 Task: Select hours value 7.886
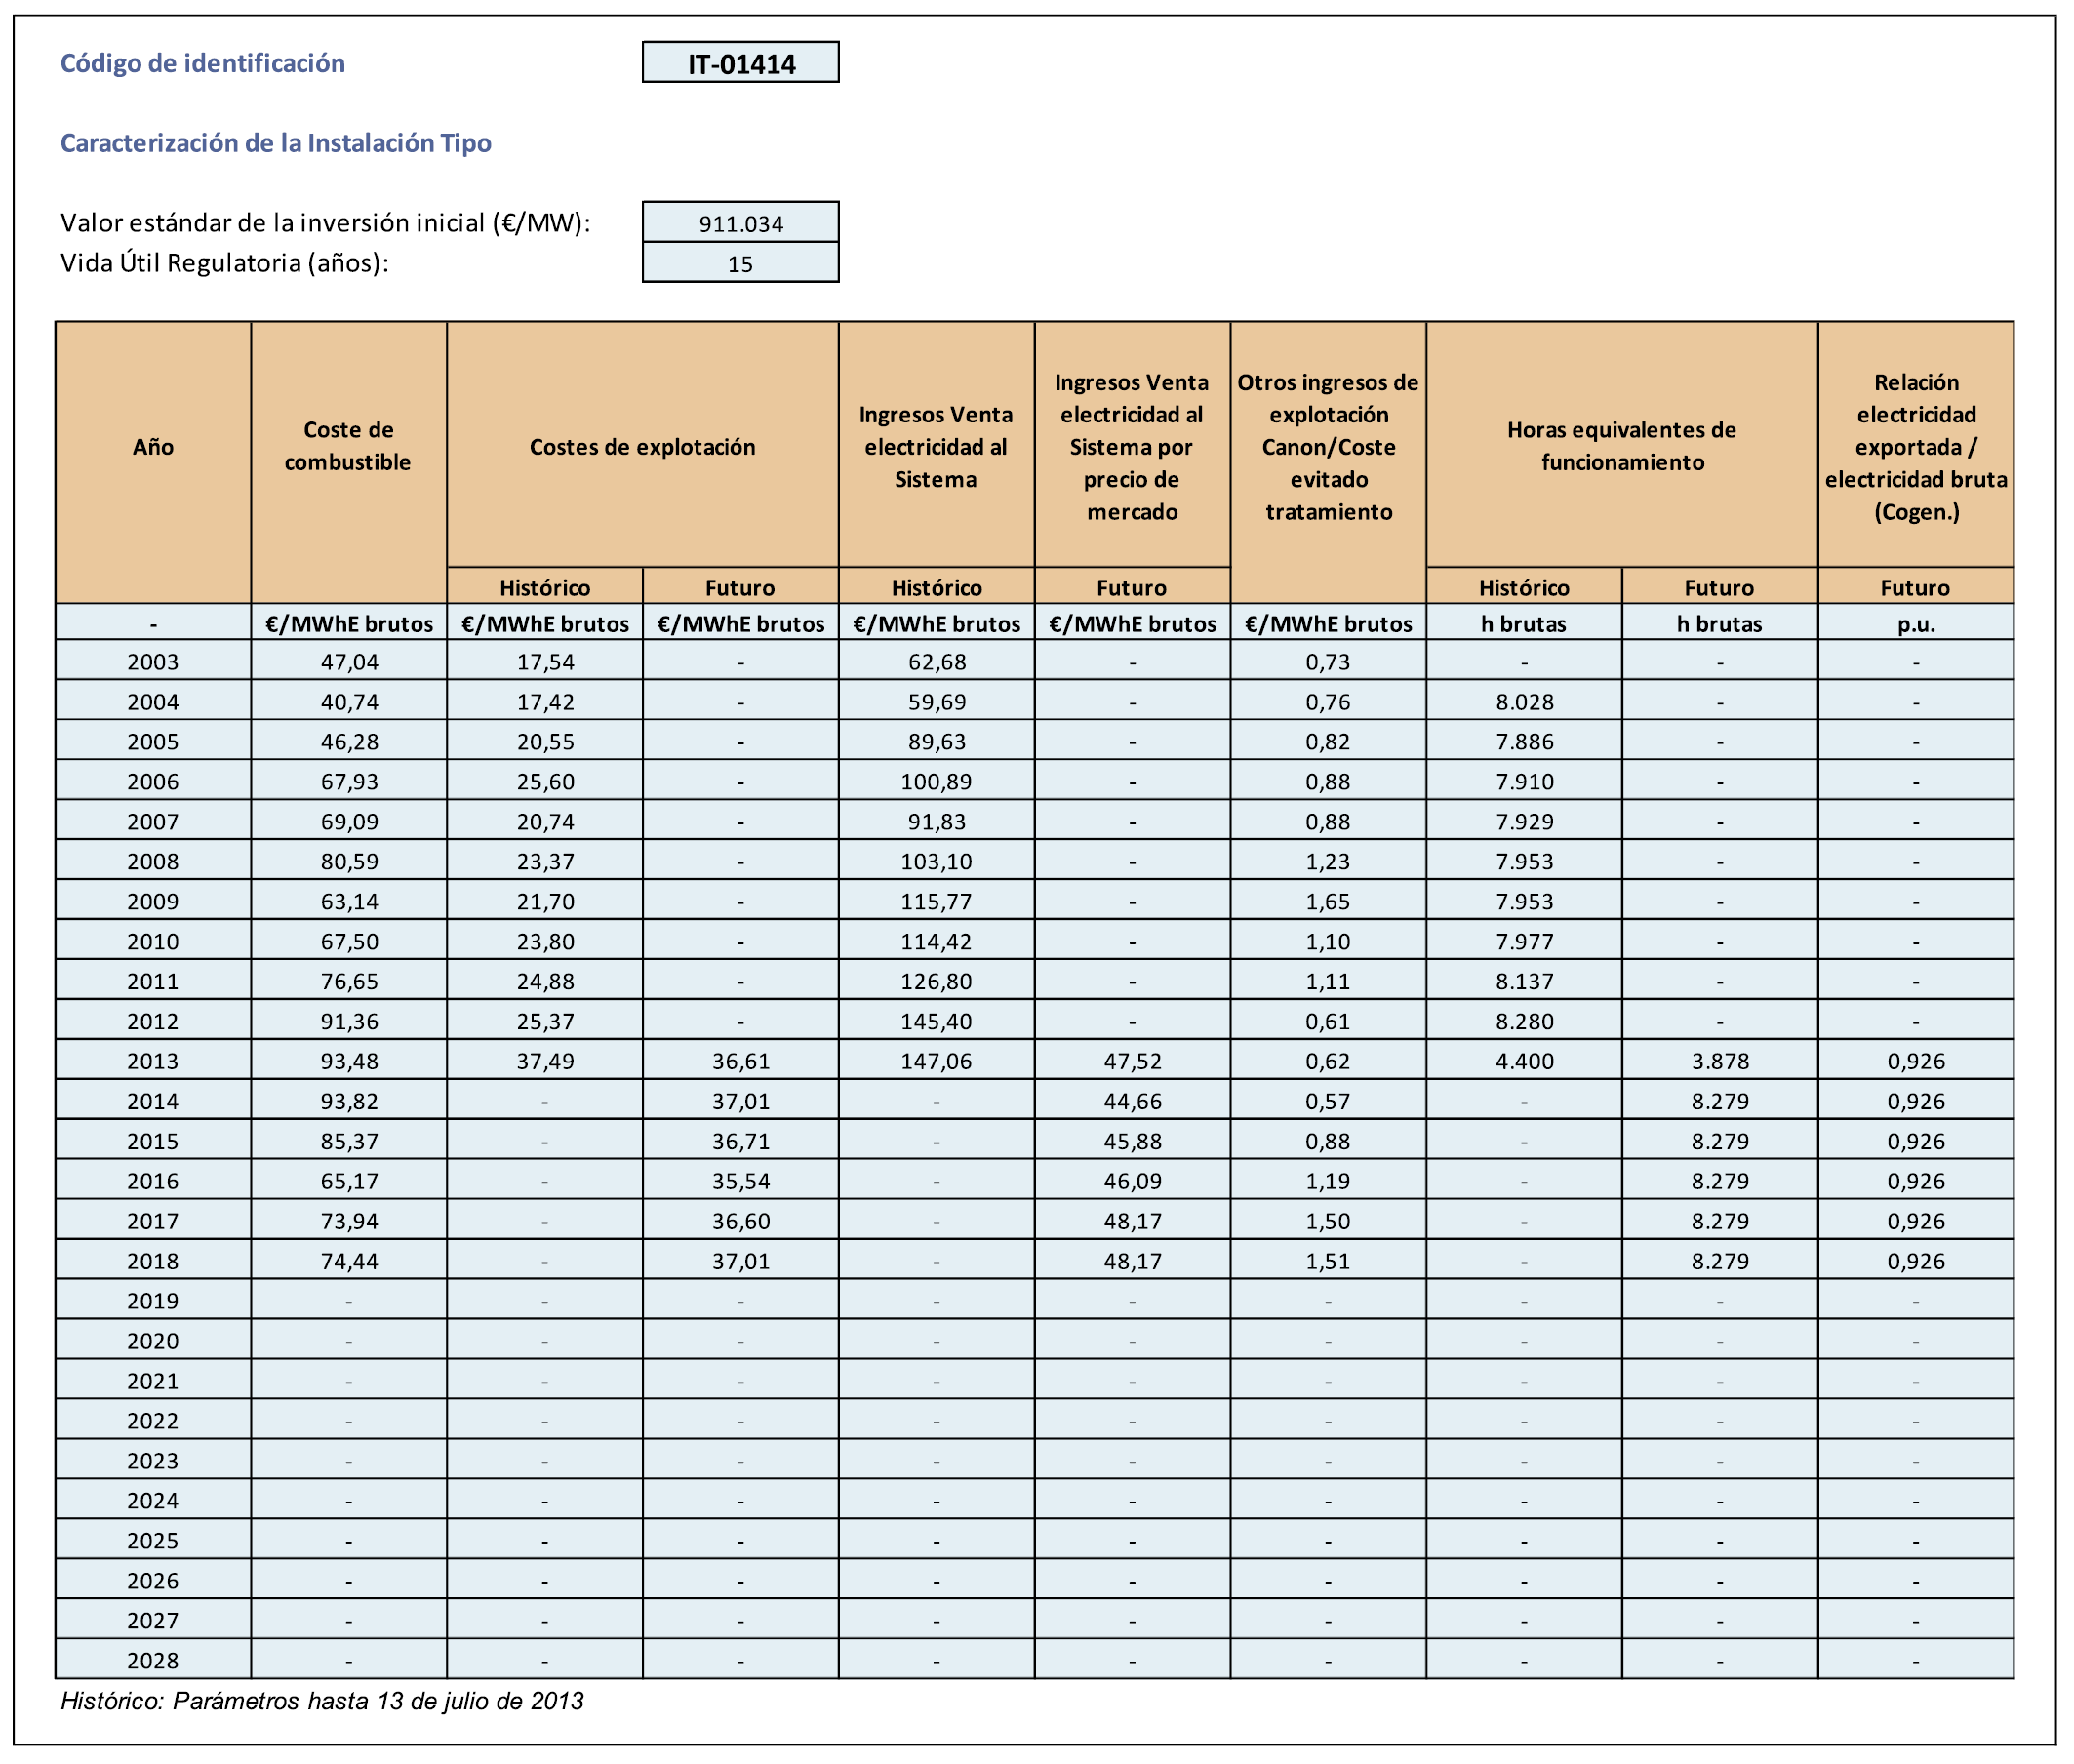(1524, 742)
